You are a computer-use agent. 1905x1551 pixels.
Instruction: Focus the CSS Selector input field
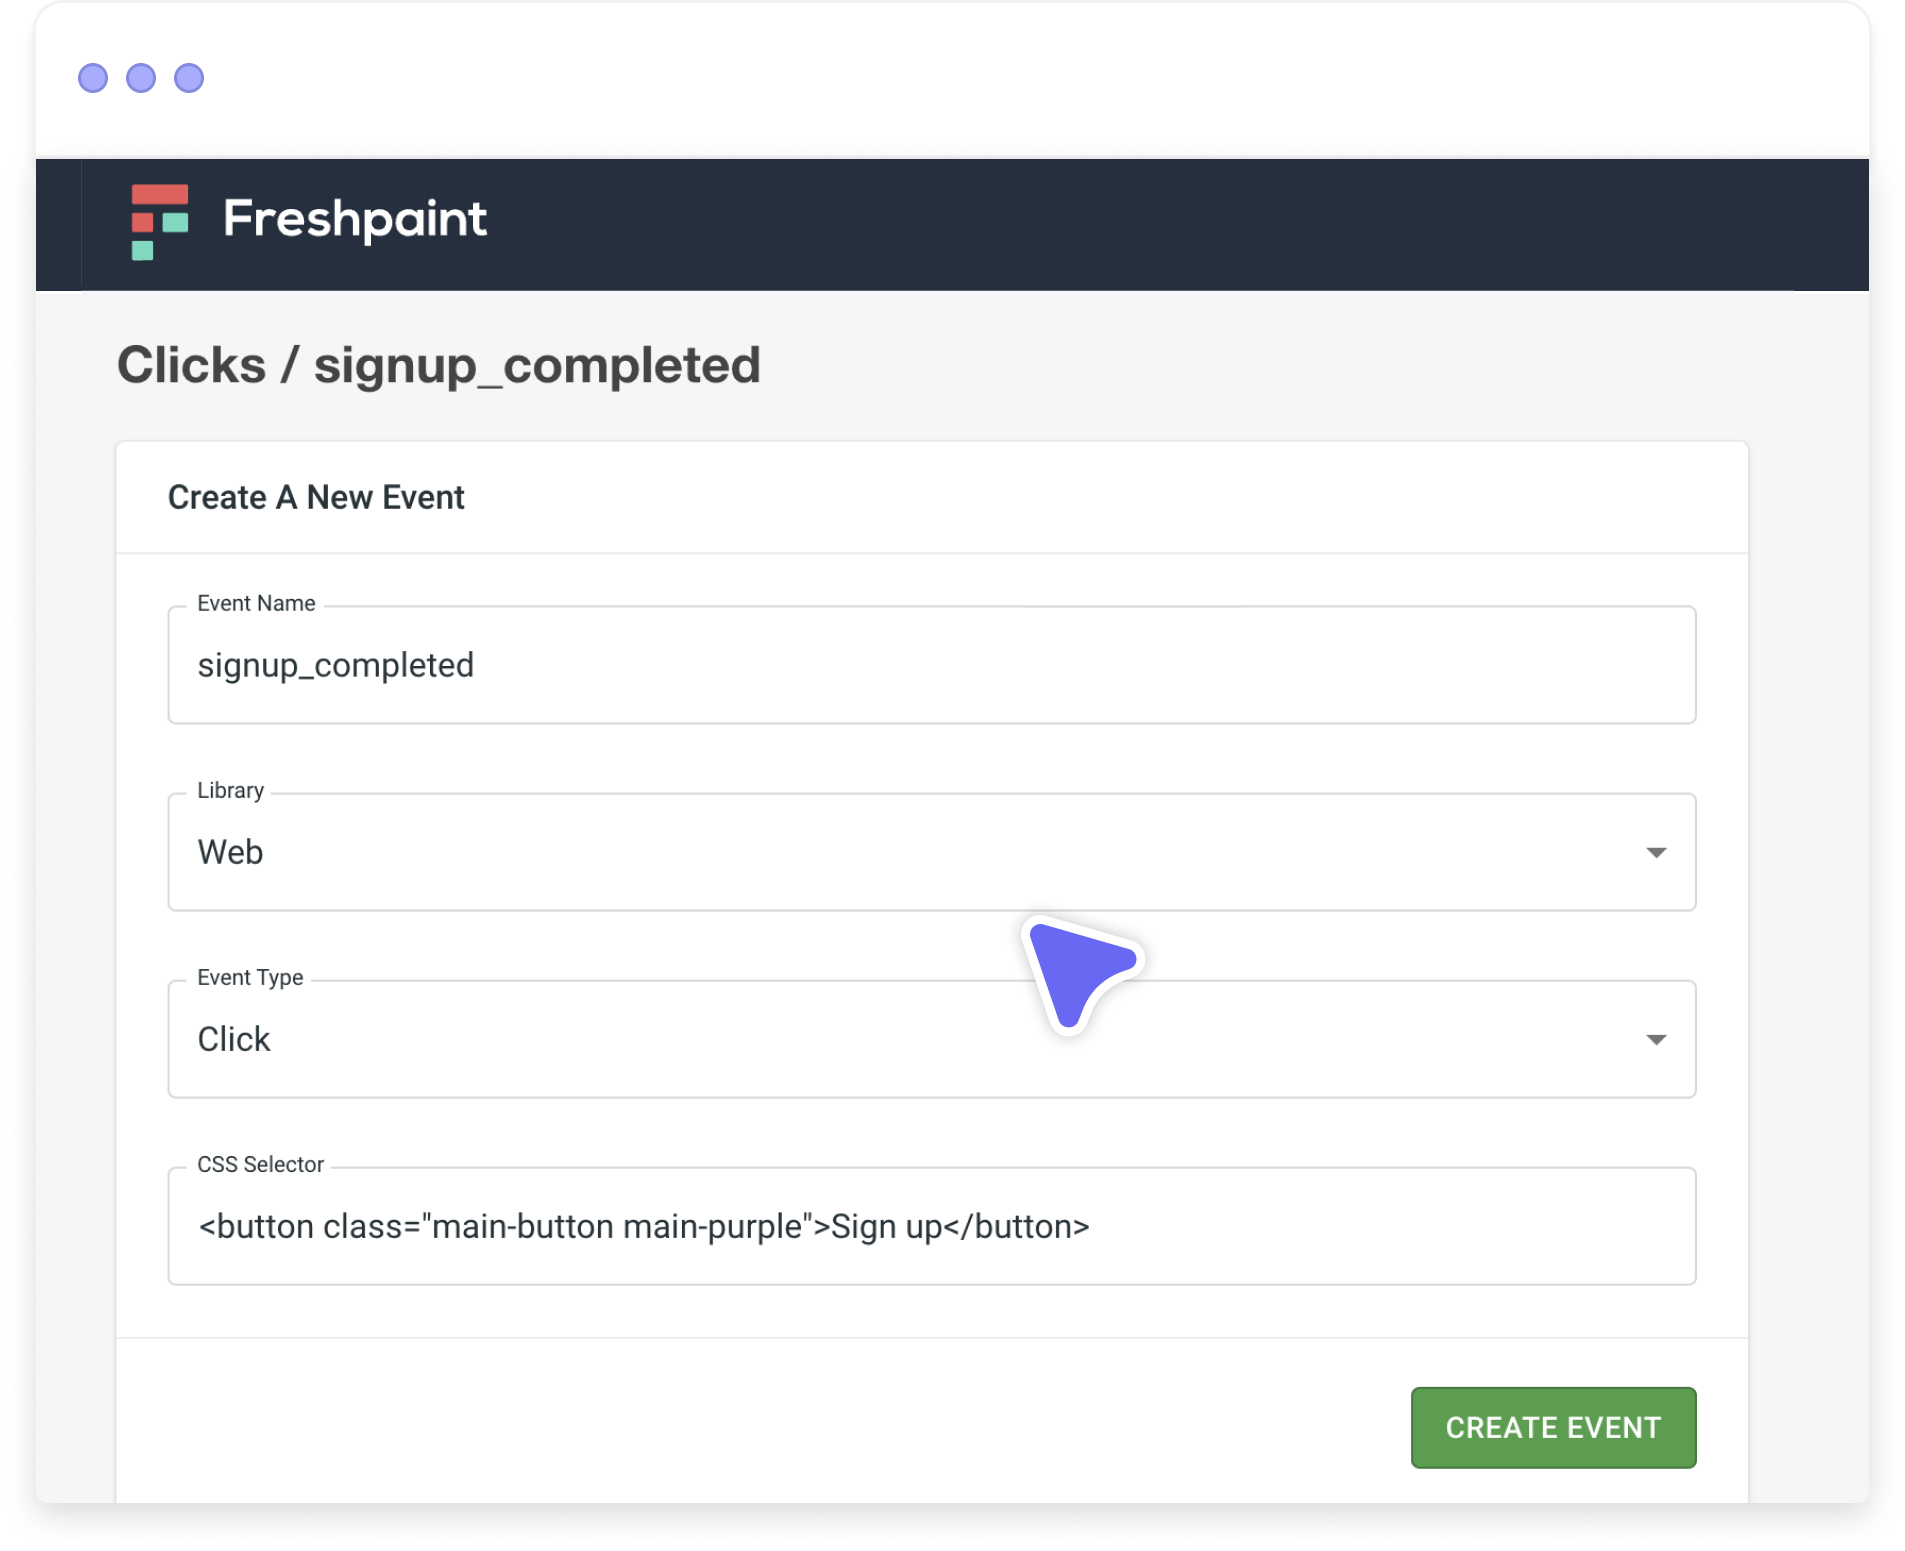click(931, 1226)
